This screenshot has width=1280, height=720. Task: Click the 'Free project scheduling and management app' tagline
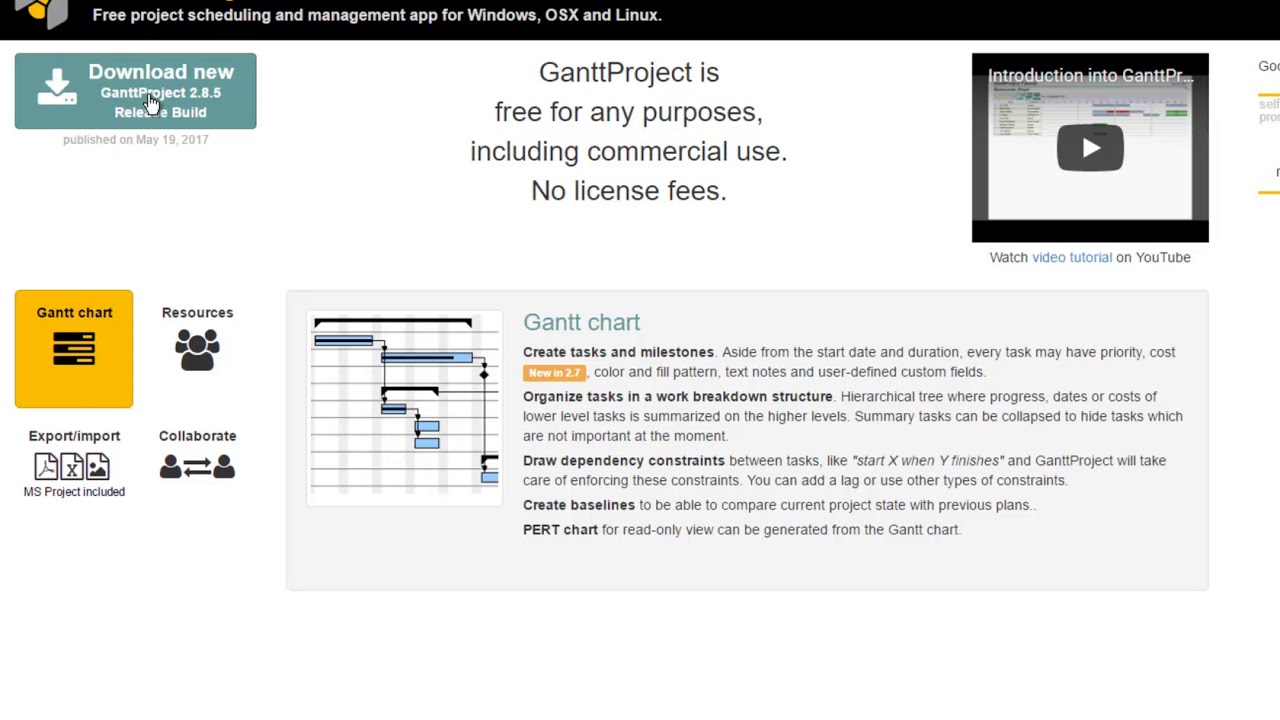coord(377,15)
